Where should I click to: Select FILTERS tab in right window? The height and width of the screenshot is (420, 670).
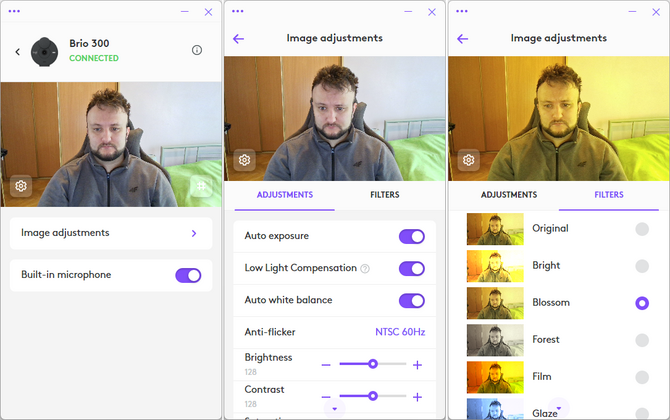pyautogui.click(x=609, y=195)
